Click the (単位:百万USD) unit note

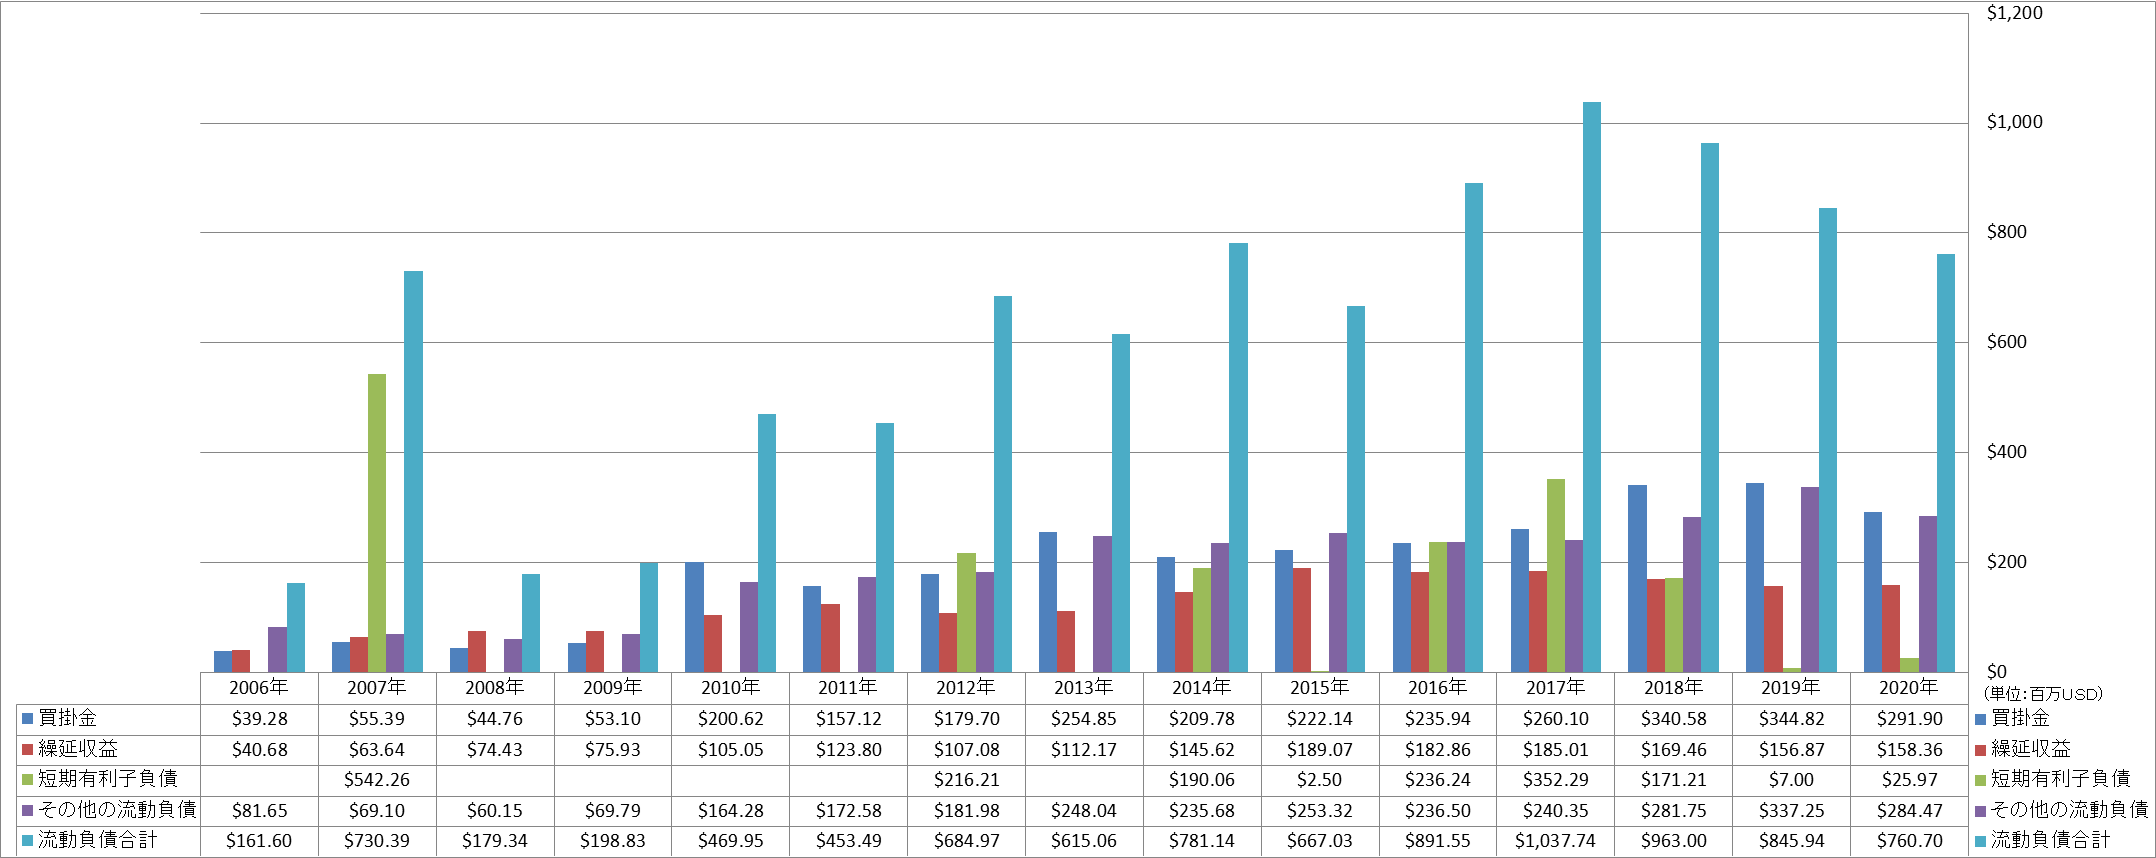[x=2043, y=694]
